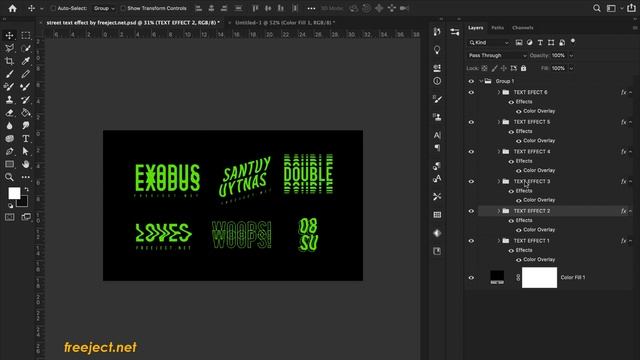
Task: Hide the Group 1 layer group
Action: tap(471, 81)
